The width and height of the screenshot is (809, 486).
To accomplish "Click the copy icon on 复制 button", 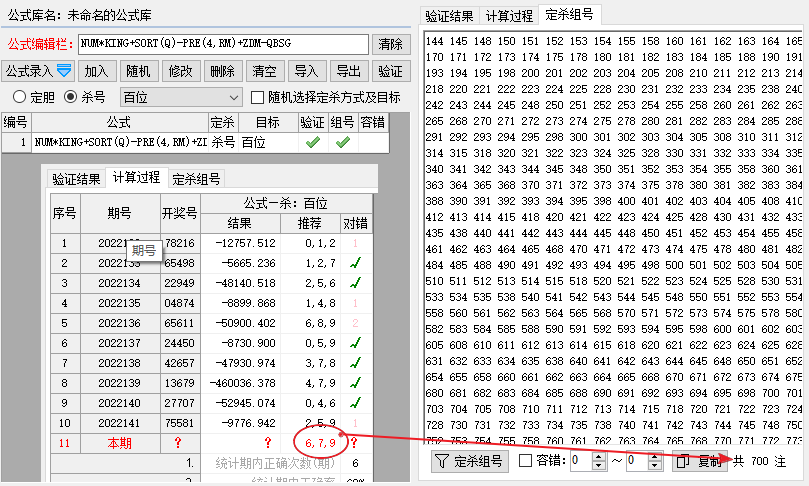I will tap(683, 461).
